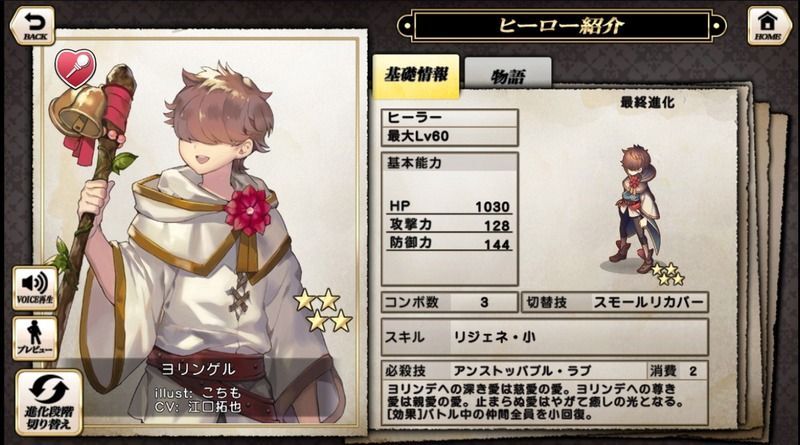The width and height of the screenshot is (800, 445).
Task: Tap the bell on the staff artwork
Action: pyautogui.click(x=78, y=111)
